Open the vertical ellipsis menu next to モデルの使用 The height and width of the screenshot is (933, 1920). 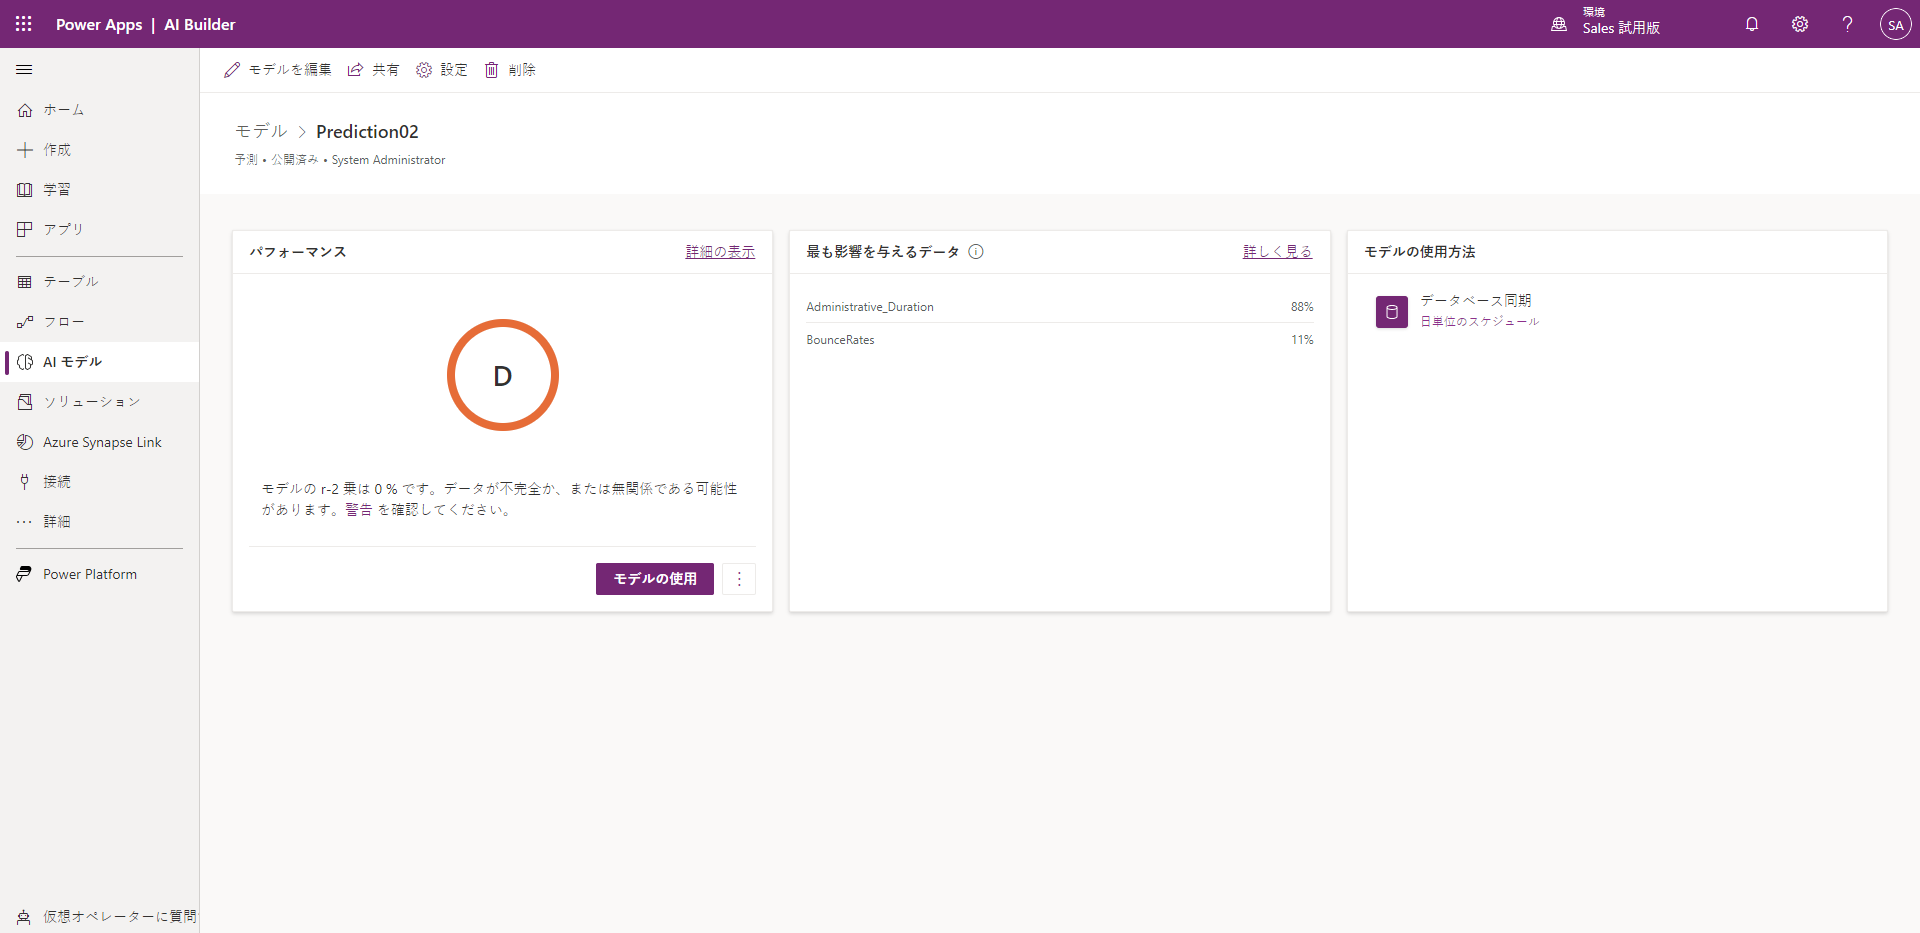coord(739,579)
